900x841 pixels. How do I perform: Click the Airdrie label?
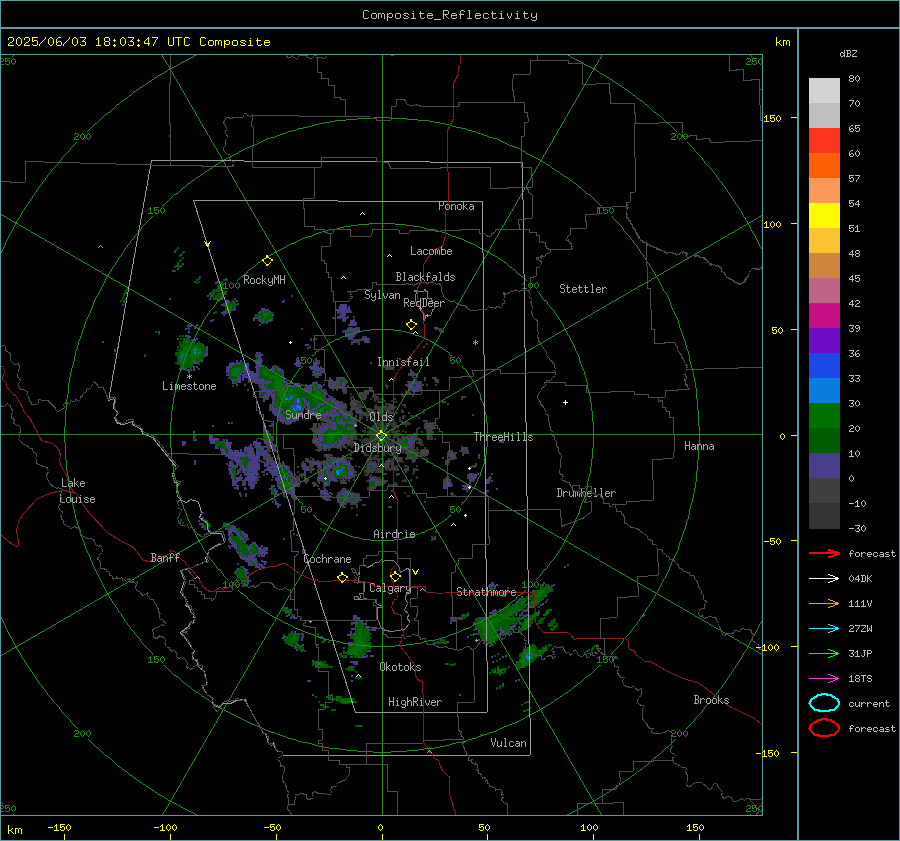(x=394, y=534)
